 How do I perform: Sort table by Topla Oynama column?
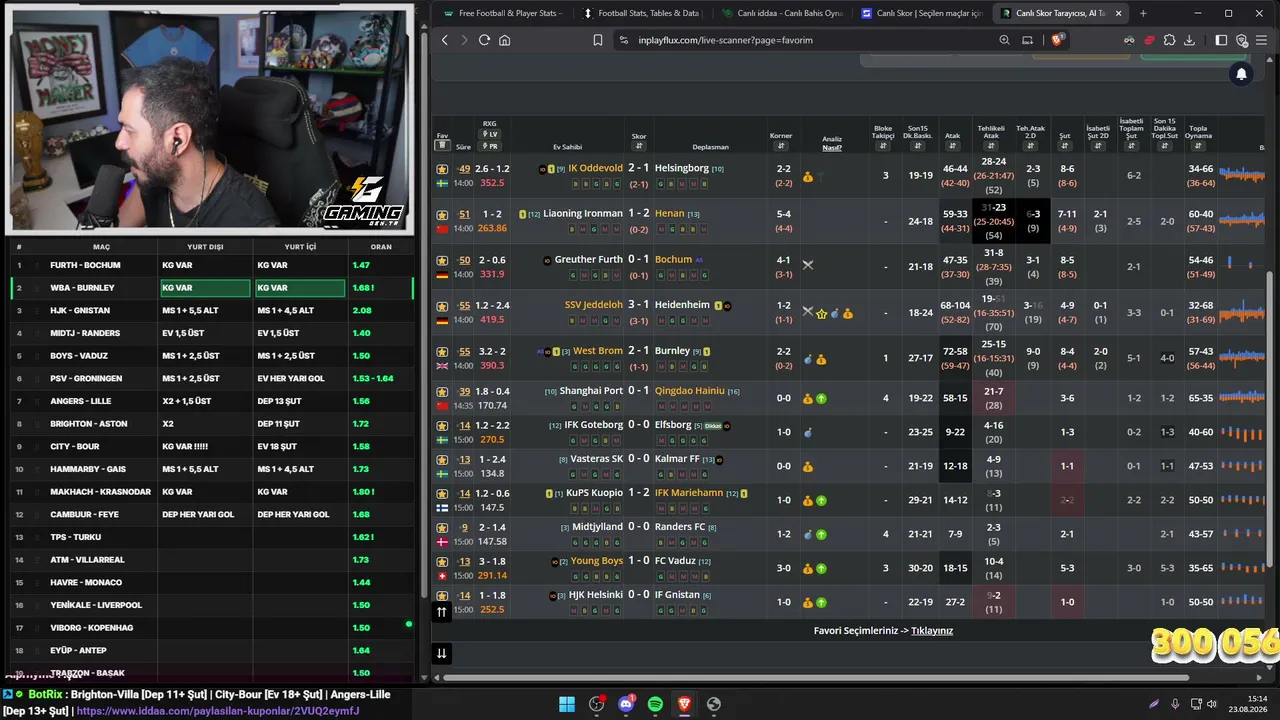[1198, 146]
